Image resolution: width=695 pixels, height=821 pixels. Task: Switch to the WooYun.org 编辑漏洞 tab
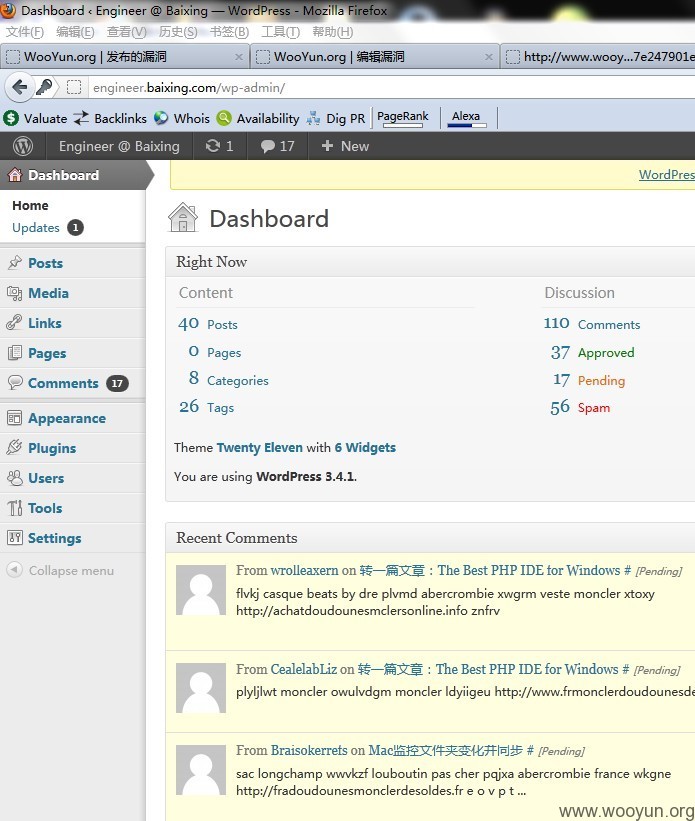[x=374, y=57]
